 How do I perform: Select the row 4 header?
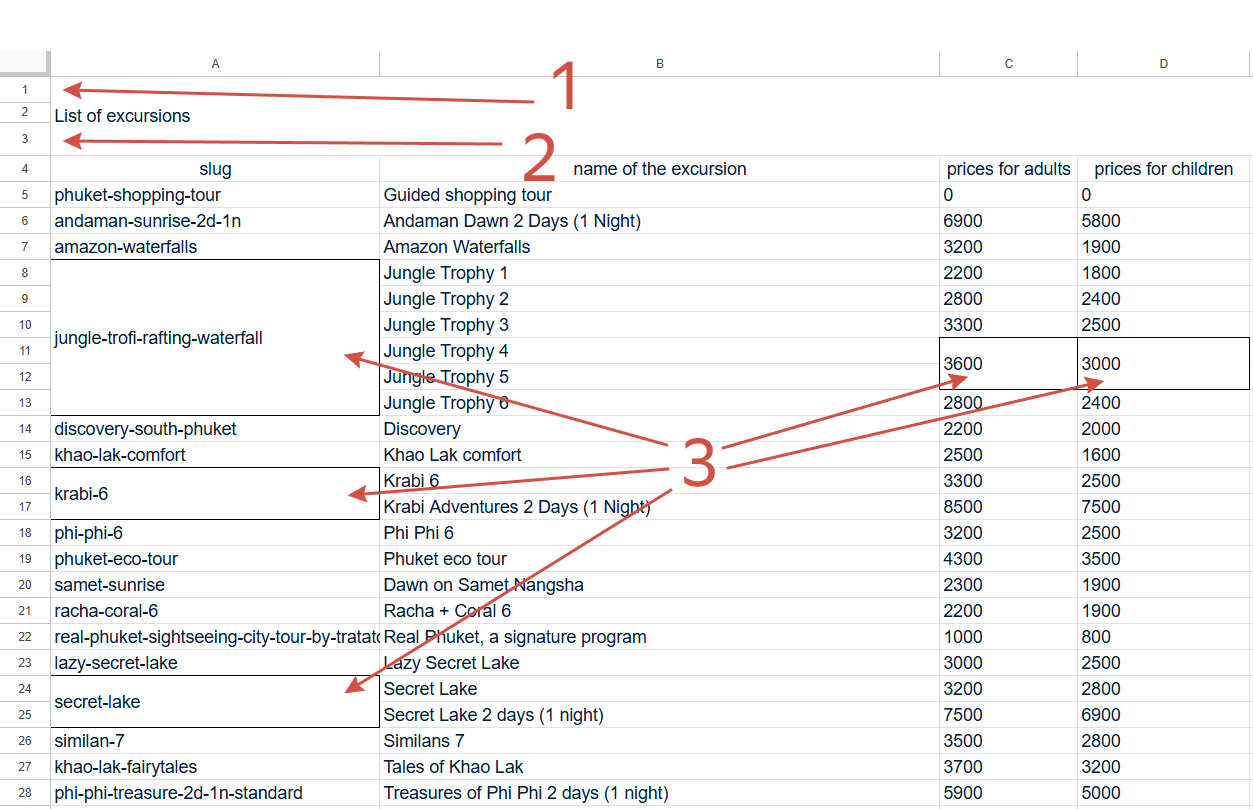(x=25, y=169)
